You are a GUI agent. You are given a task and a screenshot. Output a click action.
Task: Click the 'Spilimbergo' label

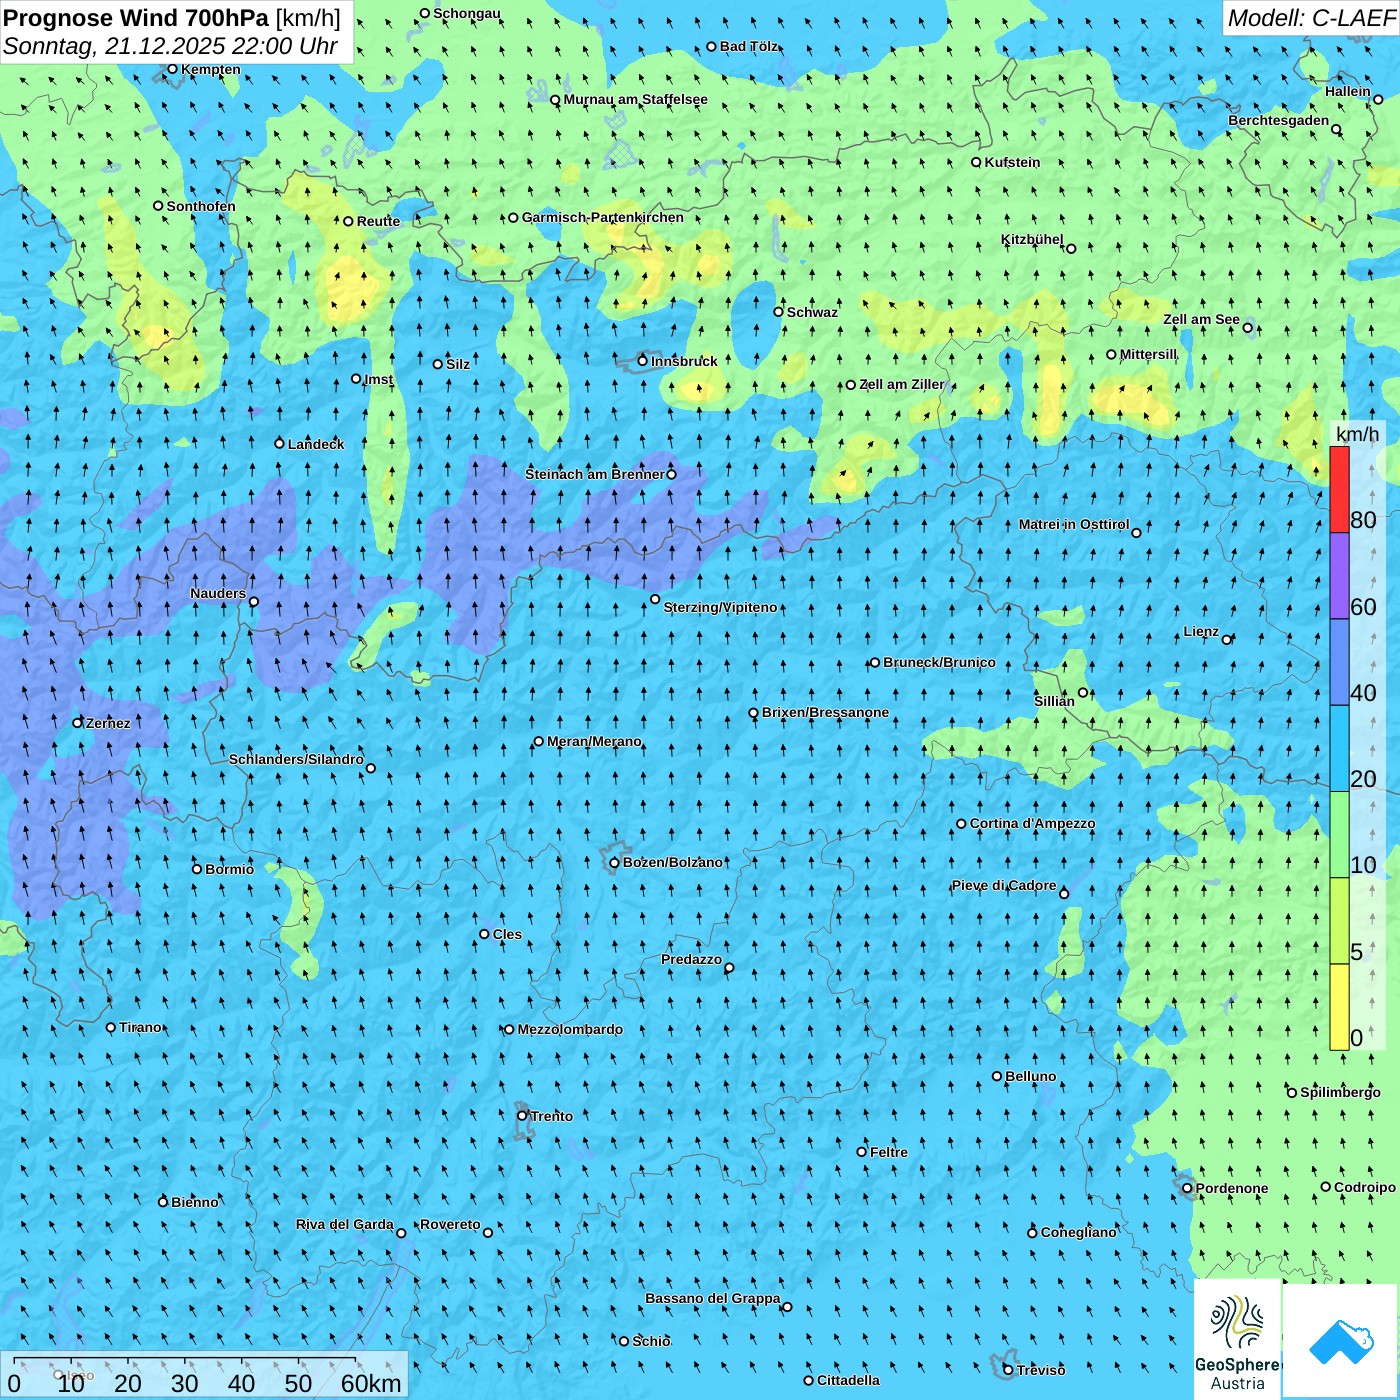[x=1340, y=1092]
